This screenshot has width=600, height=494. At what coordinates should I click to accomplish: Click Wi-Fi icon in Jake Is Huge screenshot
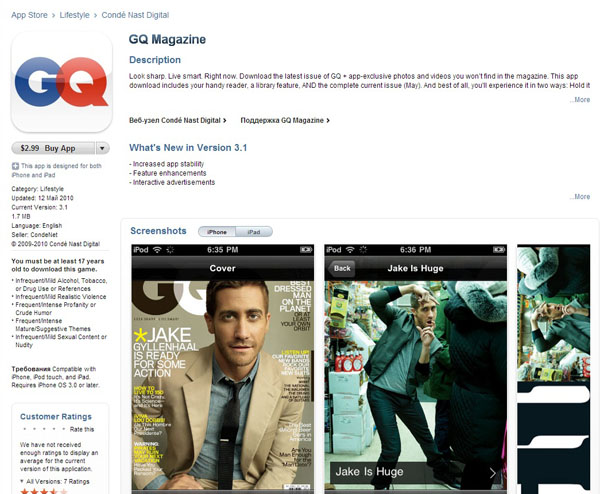[x=350, y=250]
